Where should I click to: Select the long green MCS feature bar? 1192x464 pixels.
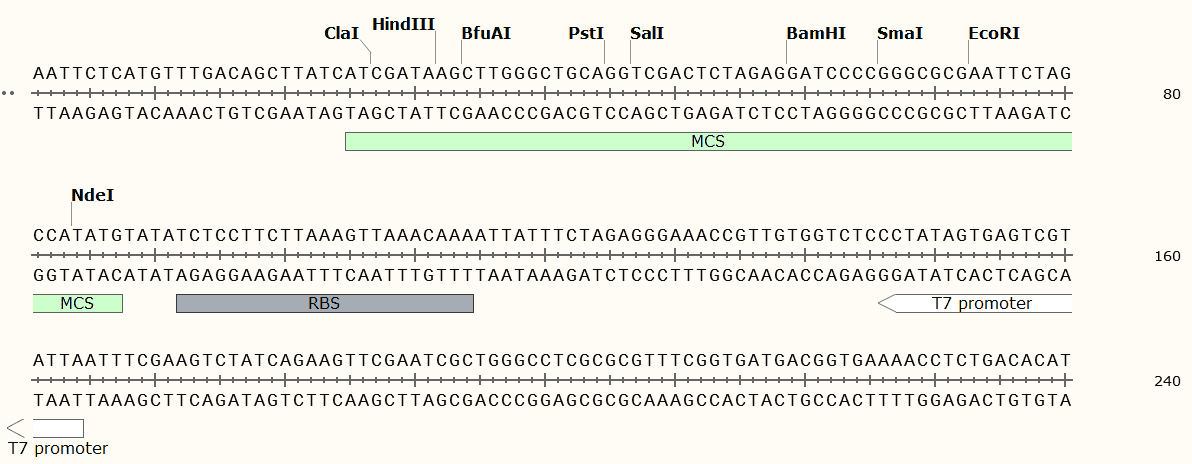click(708, 142)
